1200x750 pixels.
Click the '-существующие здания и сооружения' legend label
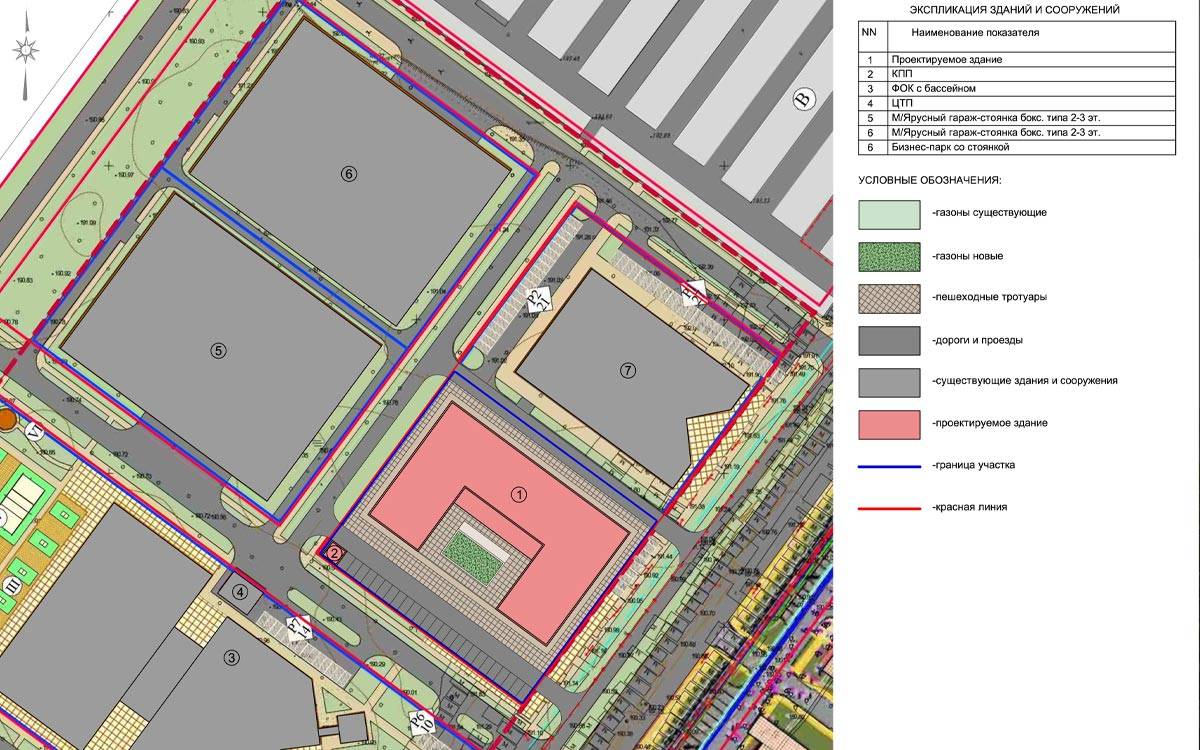pos(1024,381)
